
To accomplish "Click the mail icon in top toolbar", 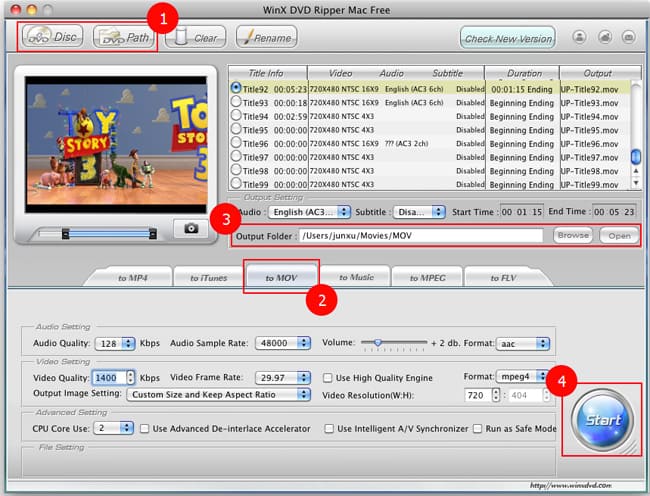I will tap(629, 37).
